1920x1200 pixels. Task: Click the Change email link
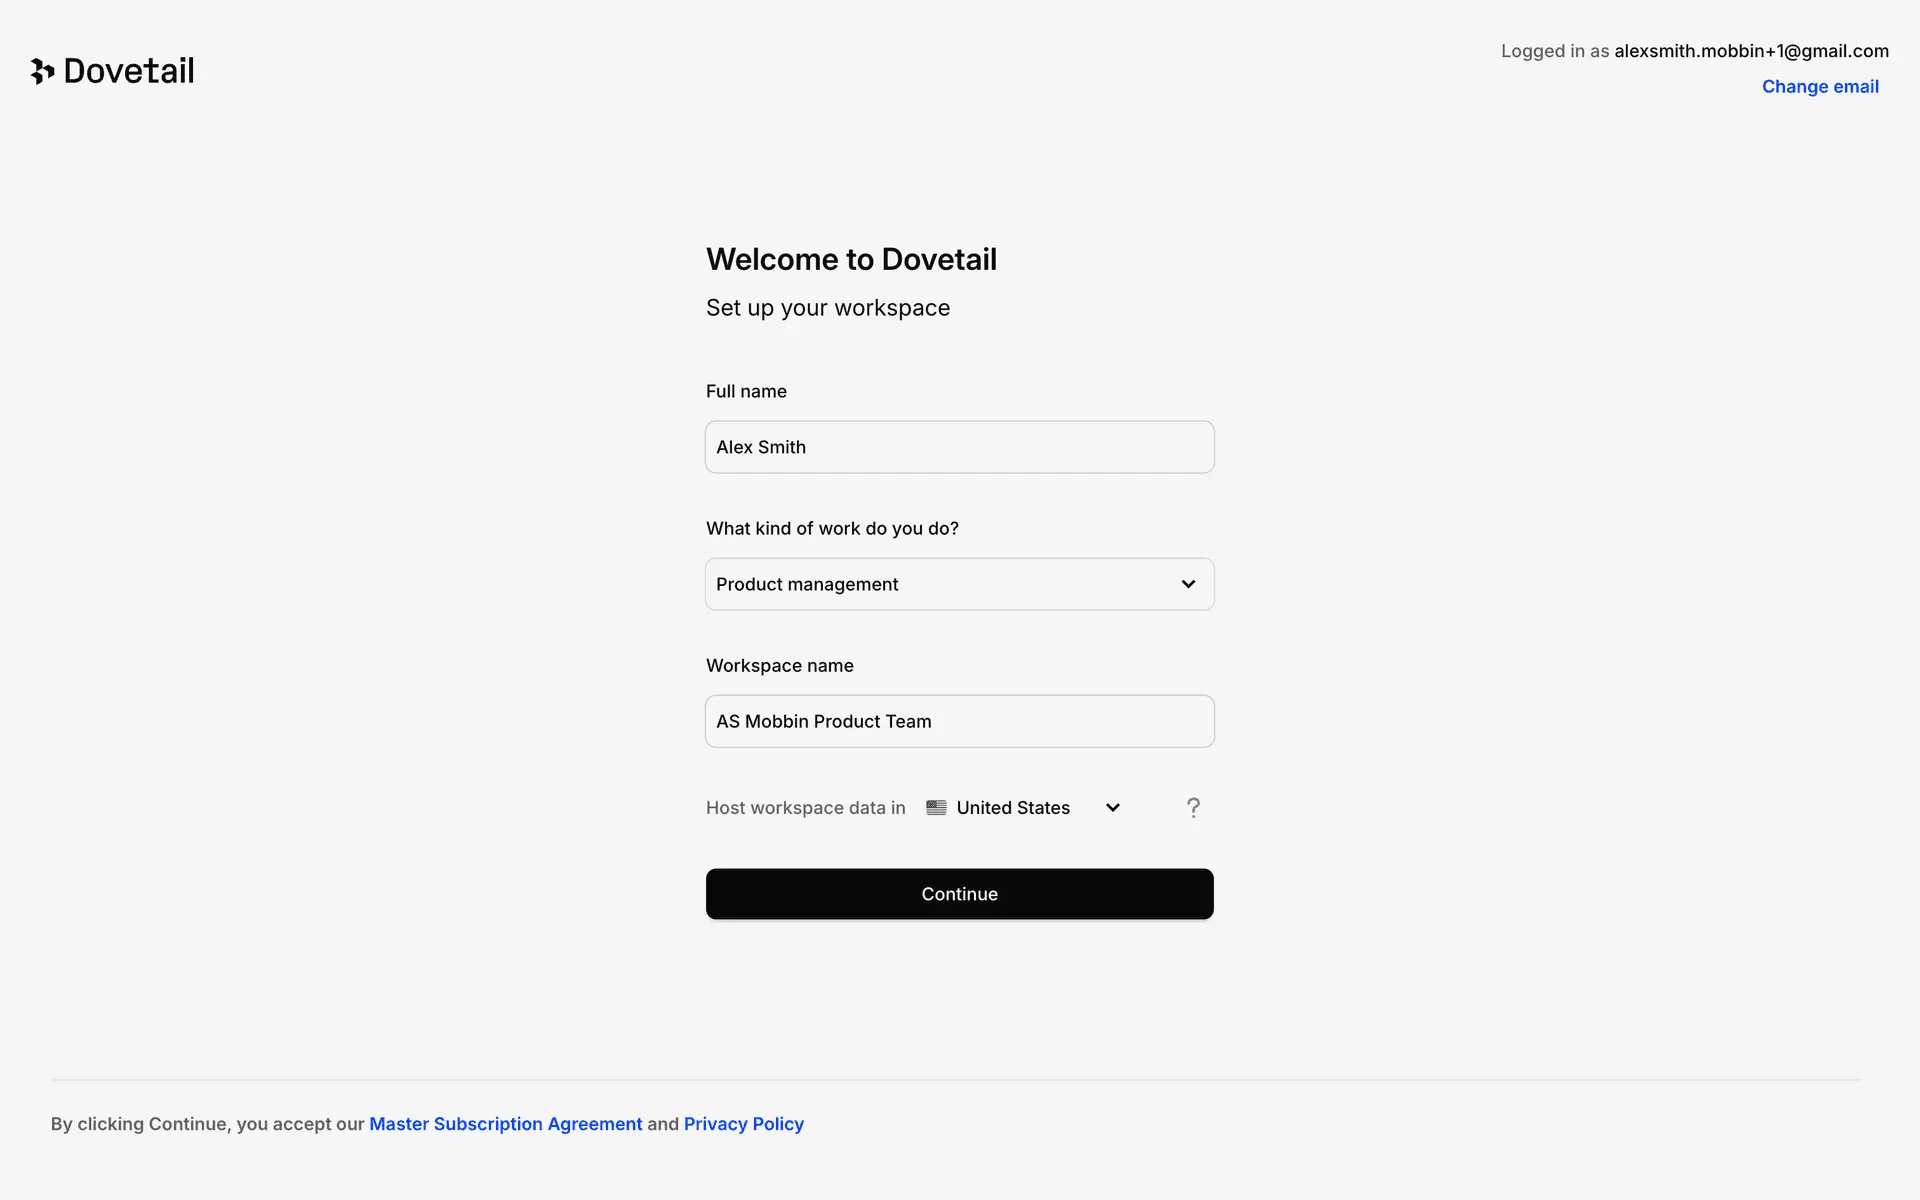click(x=1820, y=87)
